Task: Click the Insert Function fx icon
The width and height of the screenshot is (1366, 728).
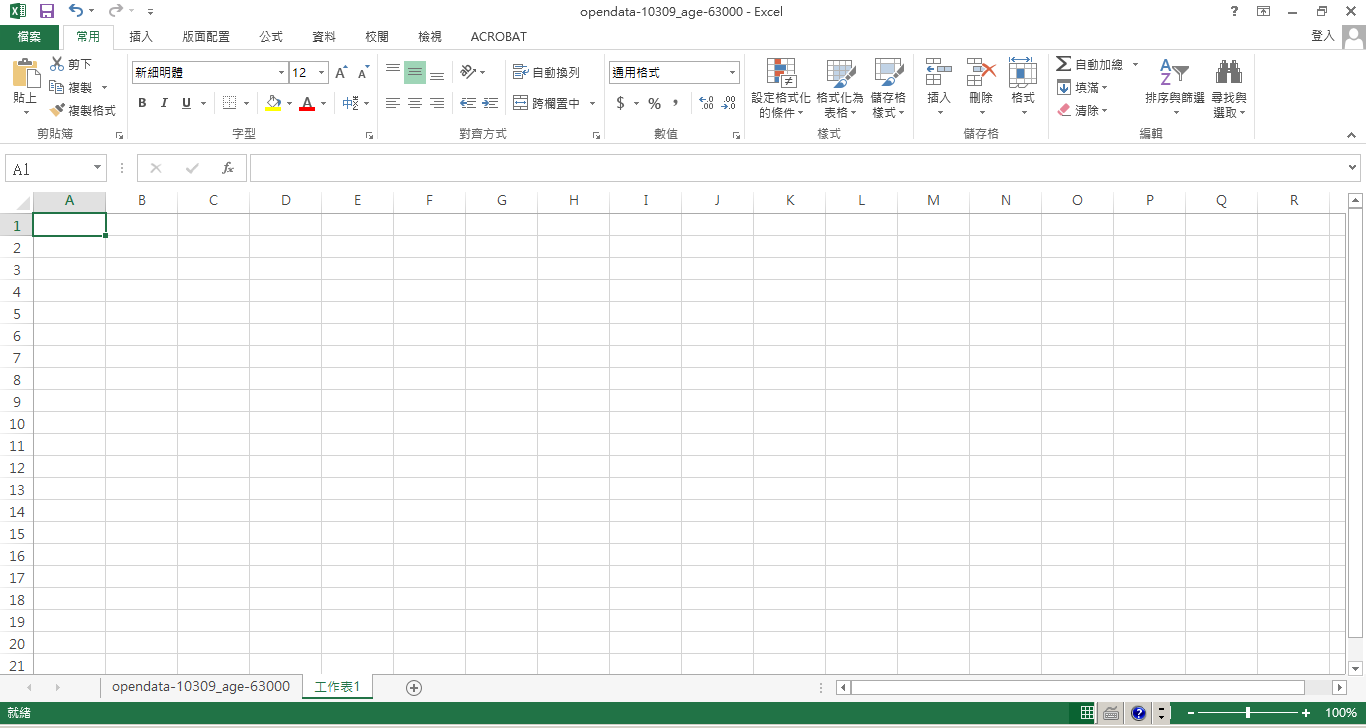Action: click(228, 168)
